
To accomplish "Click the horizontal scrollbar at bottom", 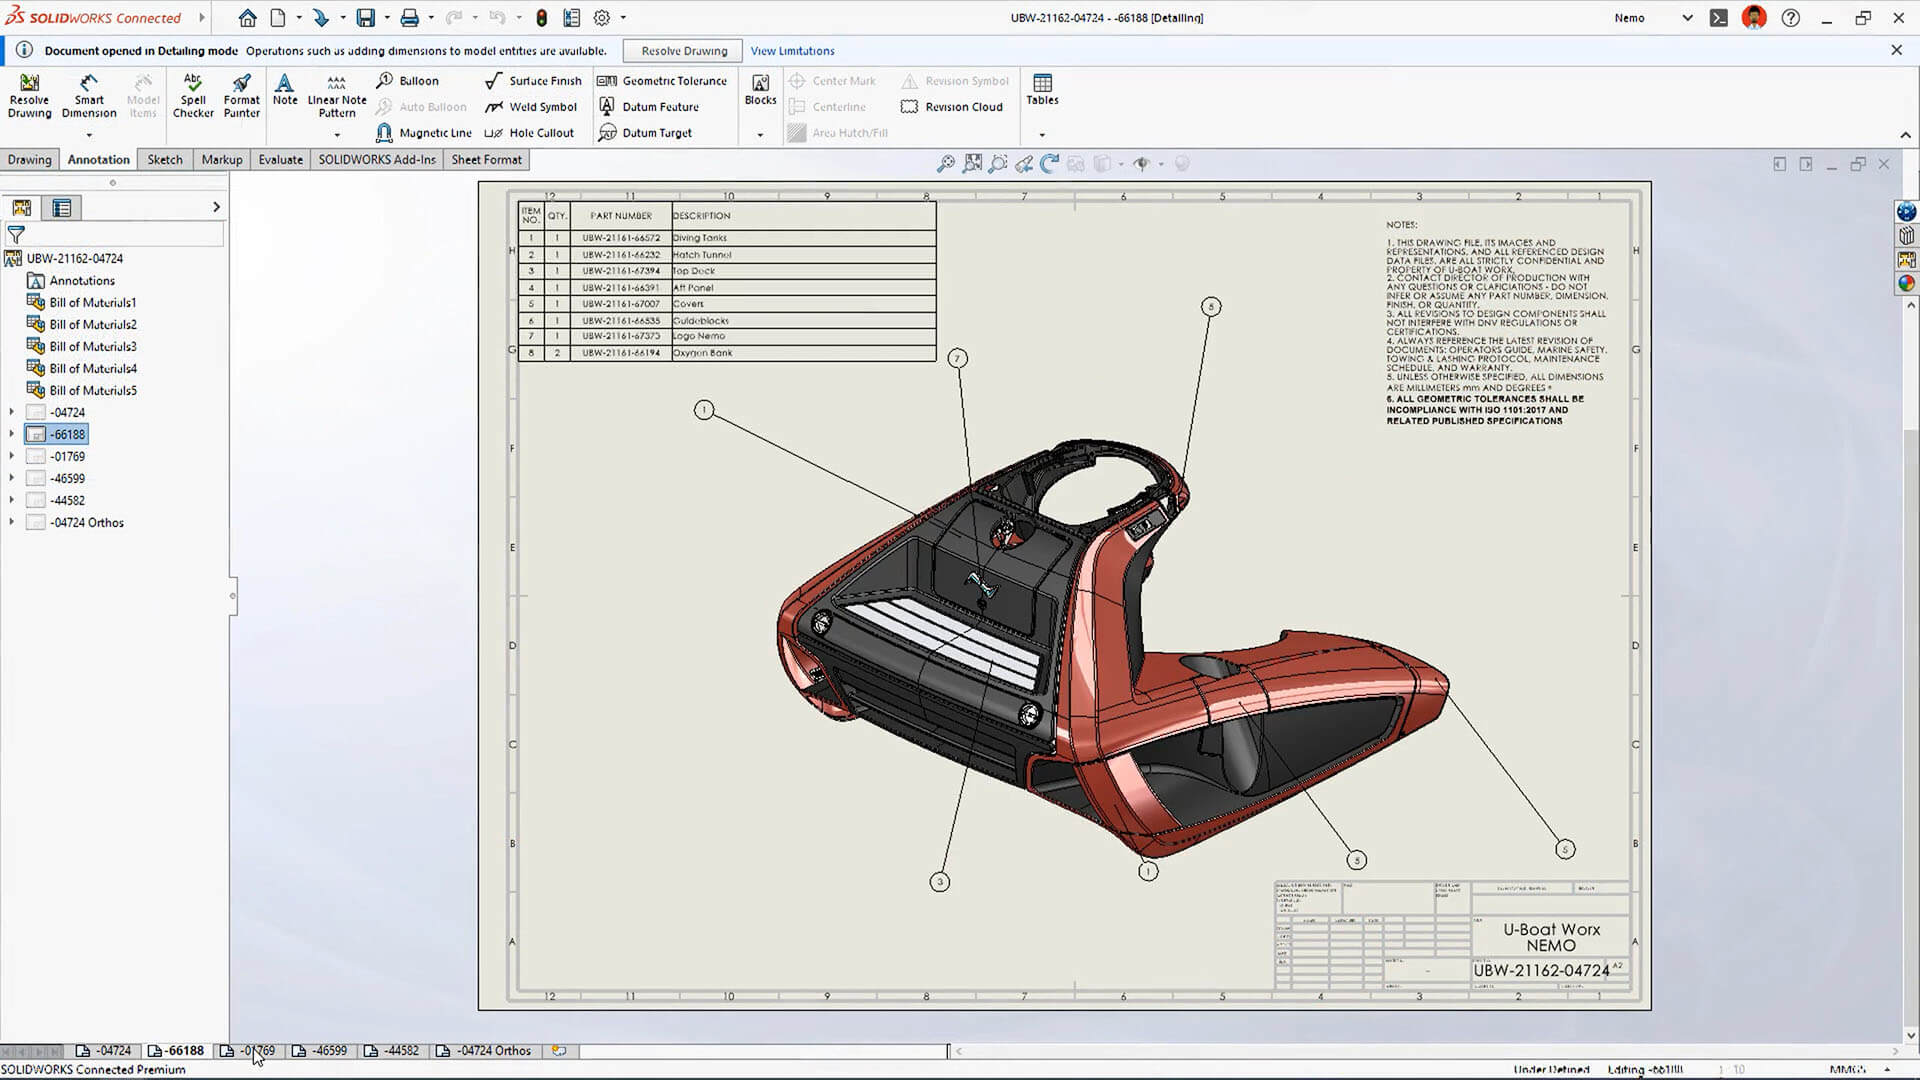I will point(1427,1051).
